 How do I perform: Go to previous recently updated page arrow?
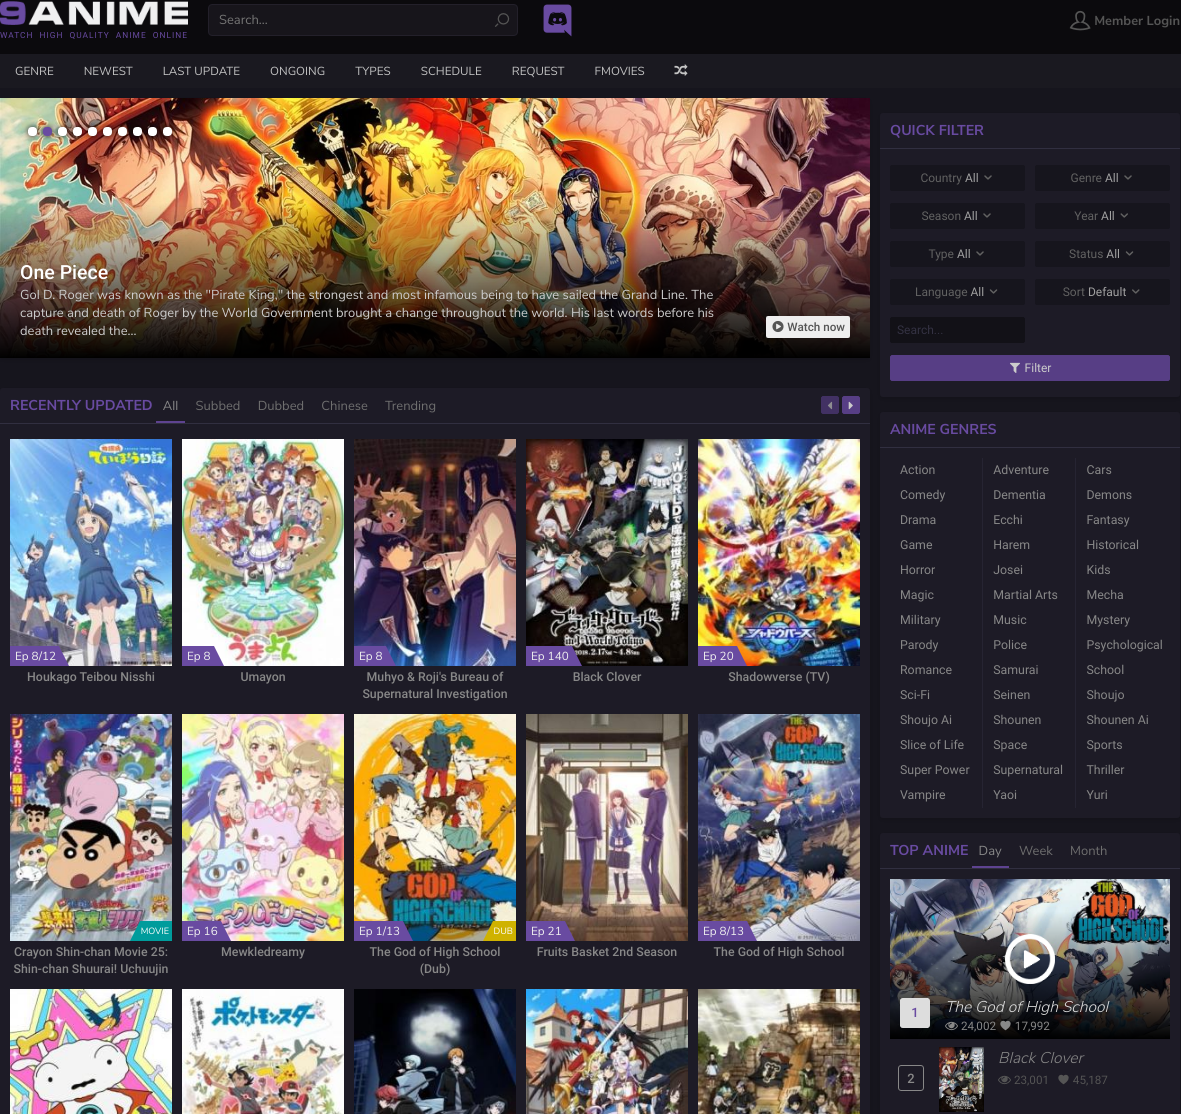coord(829,405)
